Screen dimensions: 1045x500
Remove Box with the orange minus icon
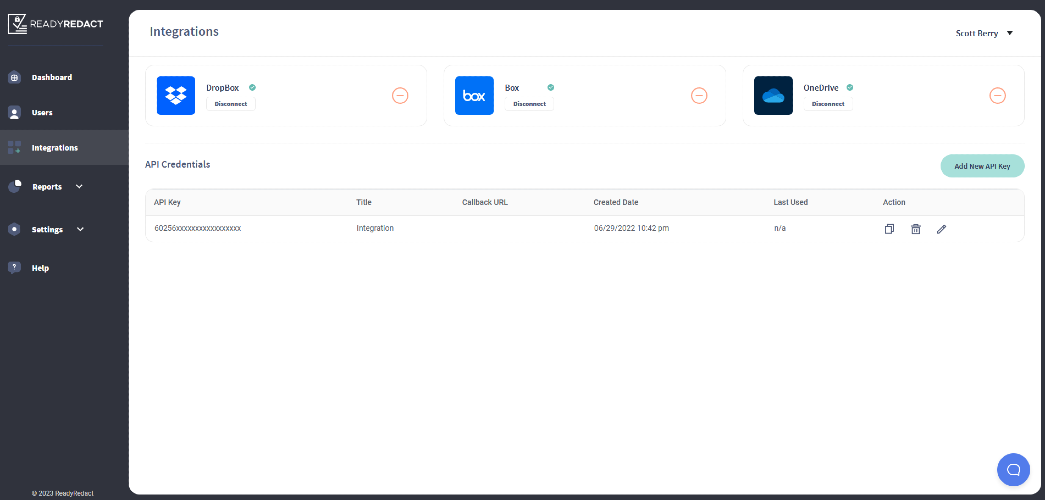(x=698, y=96)
